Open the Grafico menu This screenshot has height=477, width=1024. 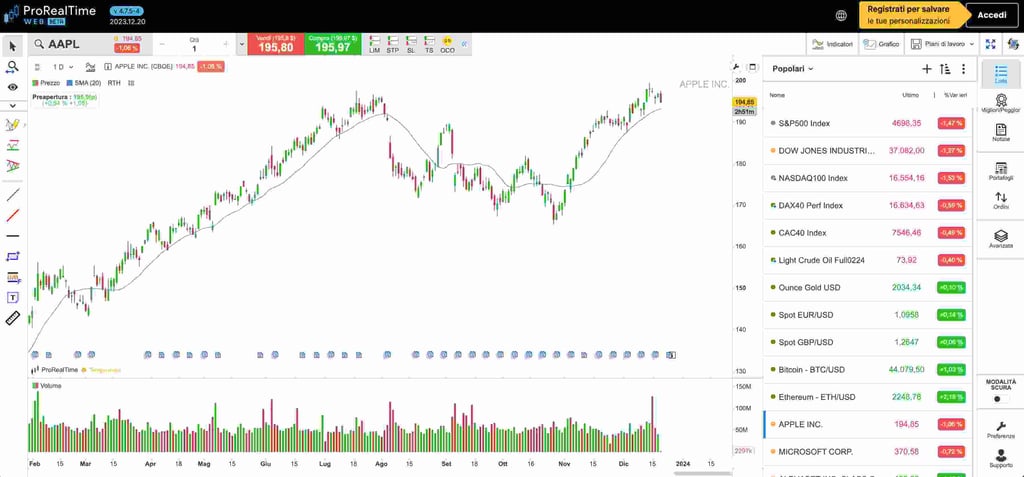tap(881, 44)
